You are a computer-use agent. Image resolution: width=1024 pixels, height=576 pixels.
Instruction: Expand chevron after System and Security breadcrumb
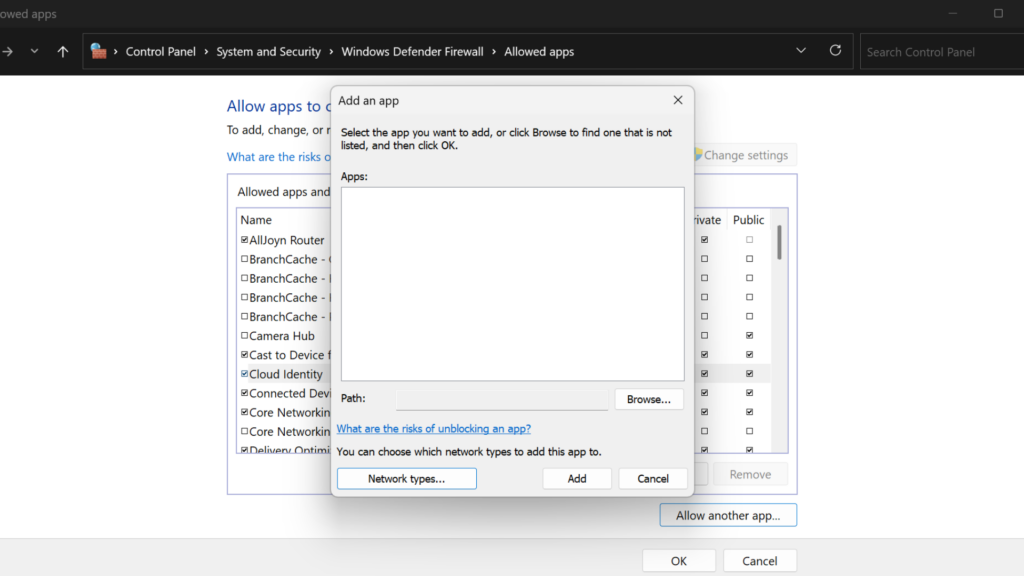pyautogui.click(x=331, y=52)
